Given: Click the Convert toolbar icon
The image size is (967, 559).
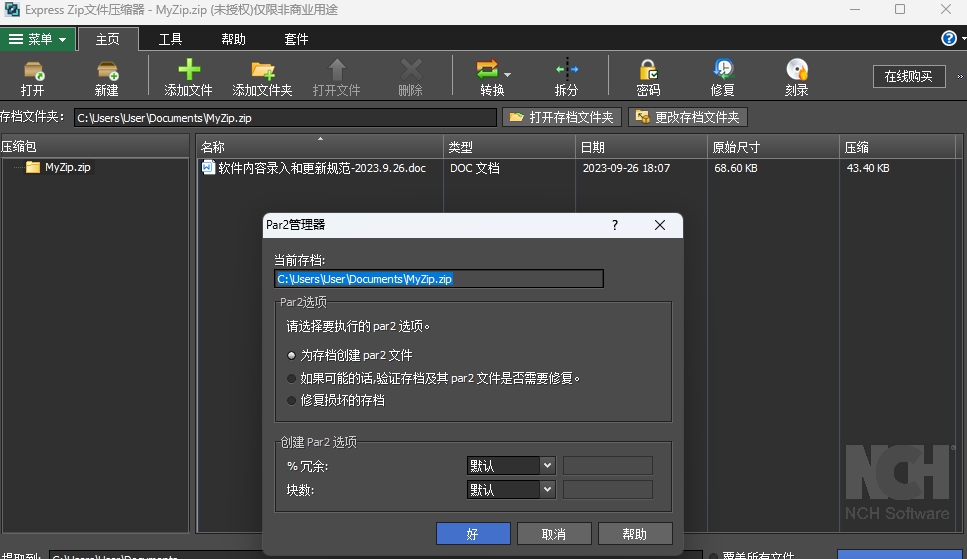Looking at the screenshot, I should tap(487, 70).
